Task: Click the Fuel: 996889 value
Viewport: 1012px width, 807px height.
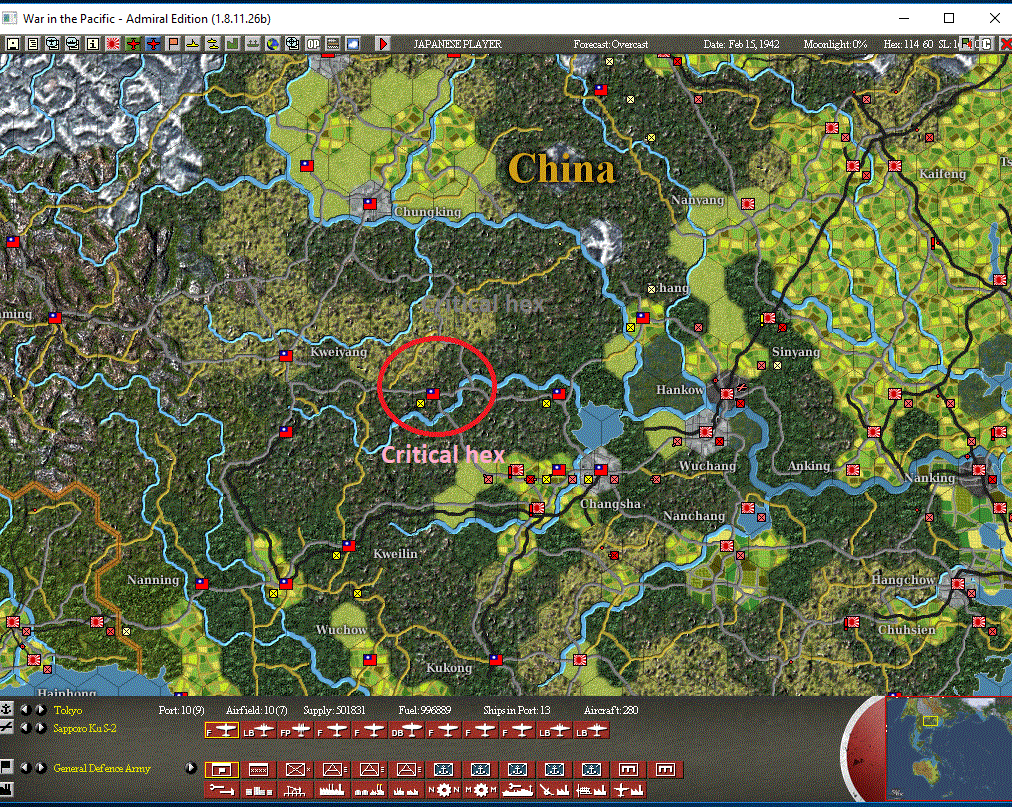Action: point(425,710)
